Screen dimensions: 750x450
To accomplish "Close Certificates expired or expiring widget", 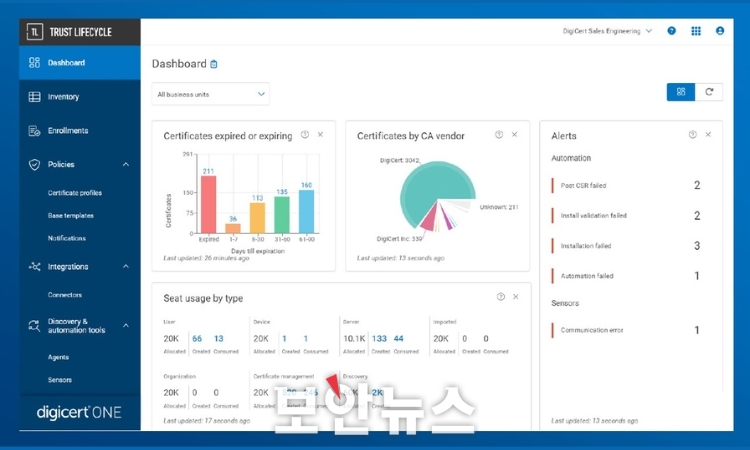I will point(320,135).
